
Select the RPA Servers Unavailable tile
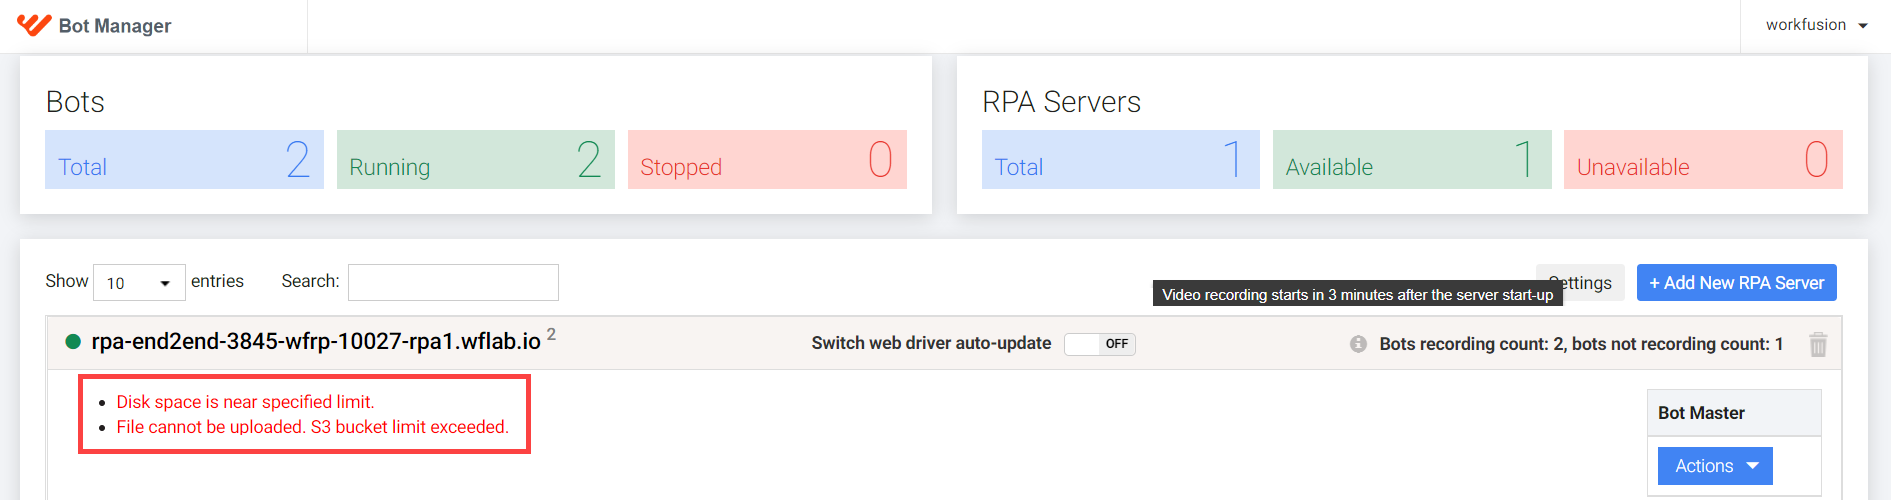click(x=1703, y=160)
